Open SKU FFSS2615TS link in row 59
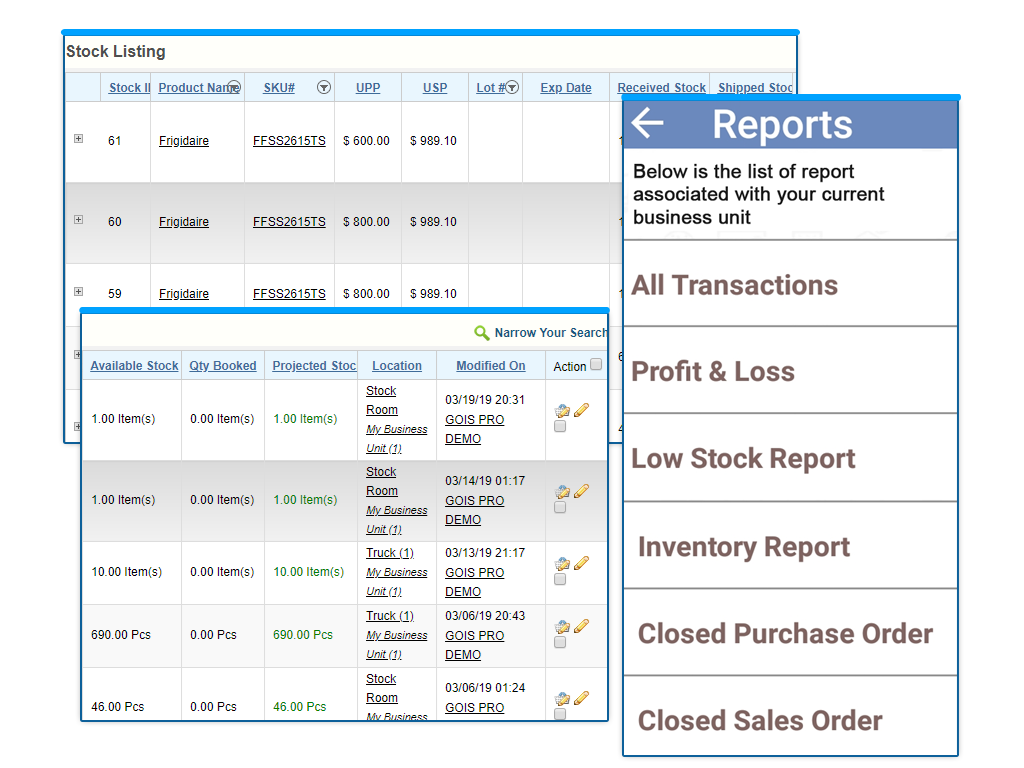The width and height of the screenshot is (1024, 768). (x=289, y=293)
